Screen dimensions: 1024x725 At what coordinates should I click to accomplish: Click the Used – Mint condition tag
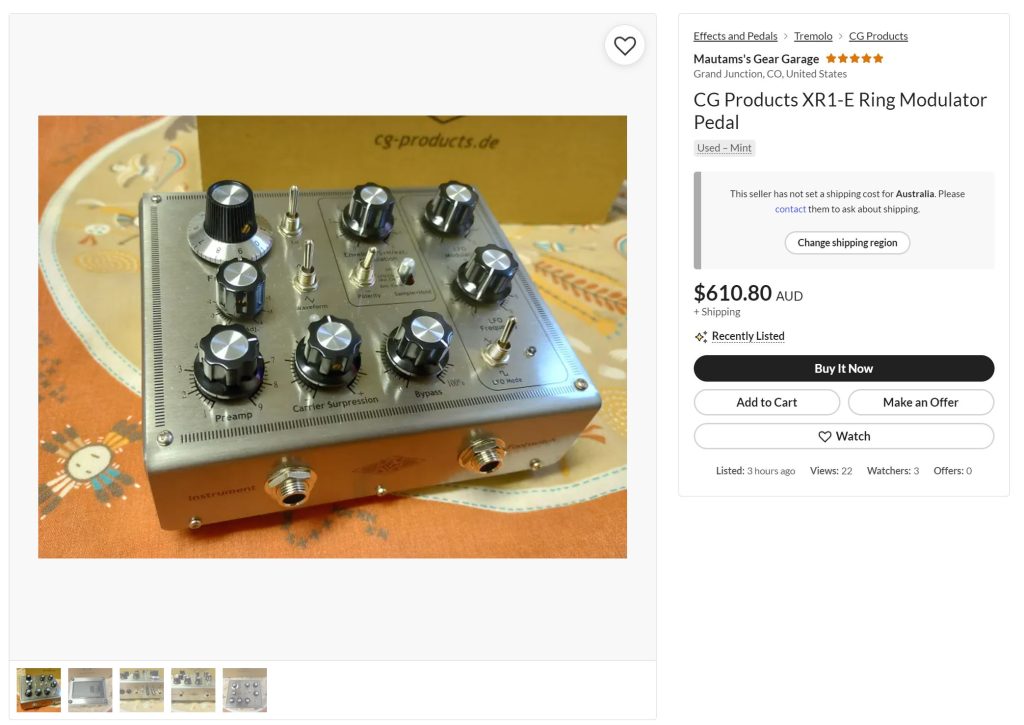pos(724,148)
